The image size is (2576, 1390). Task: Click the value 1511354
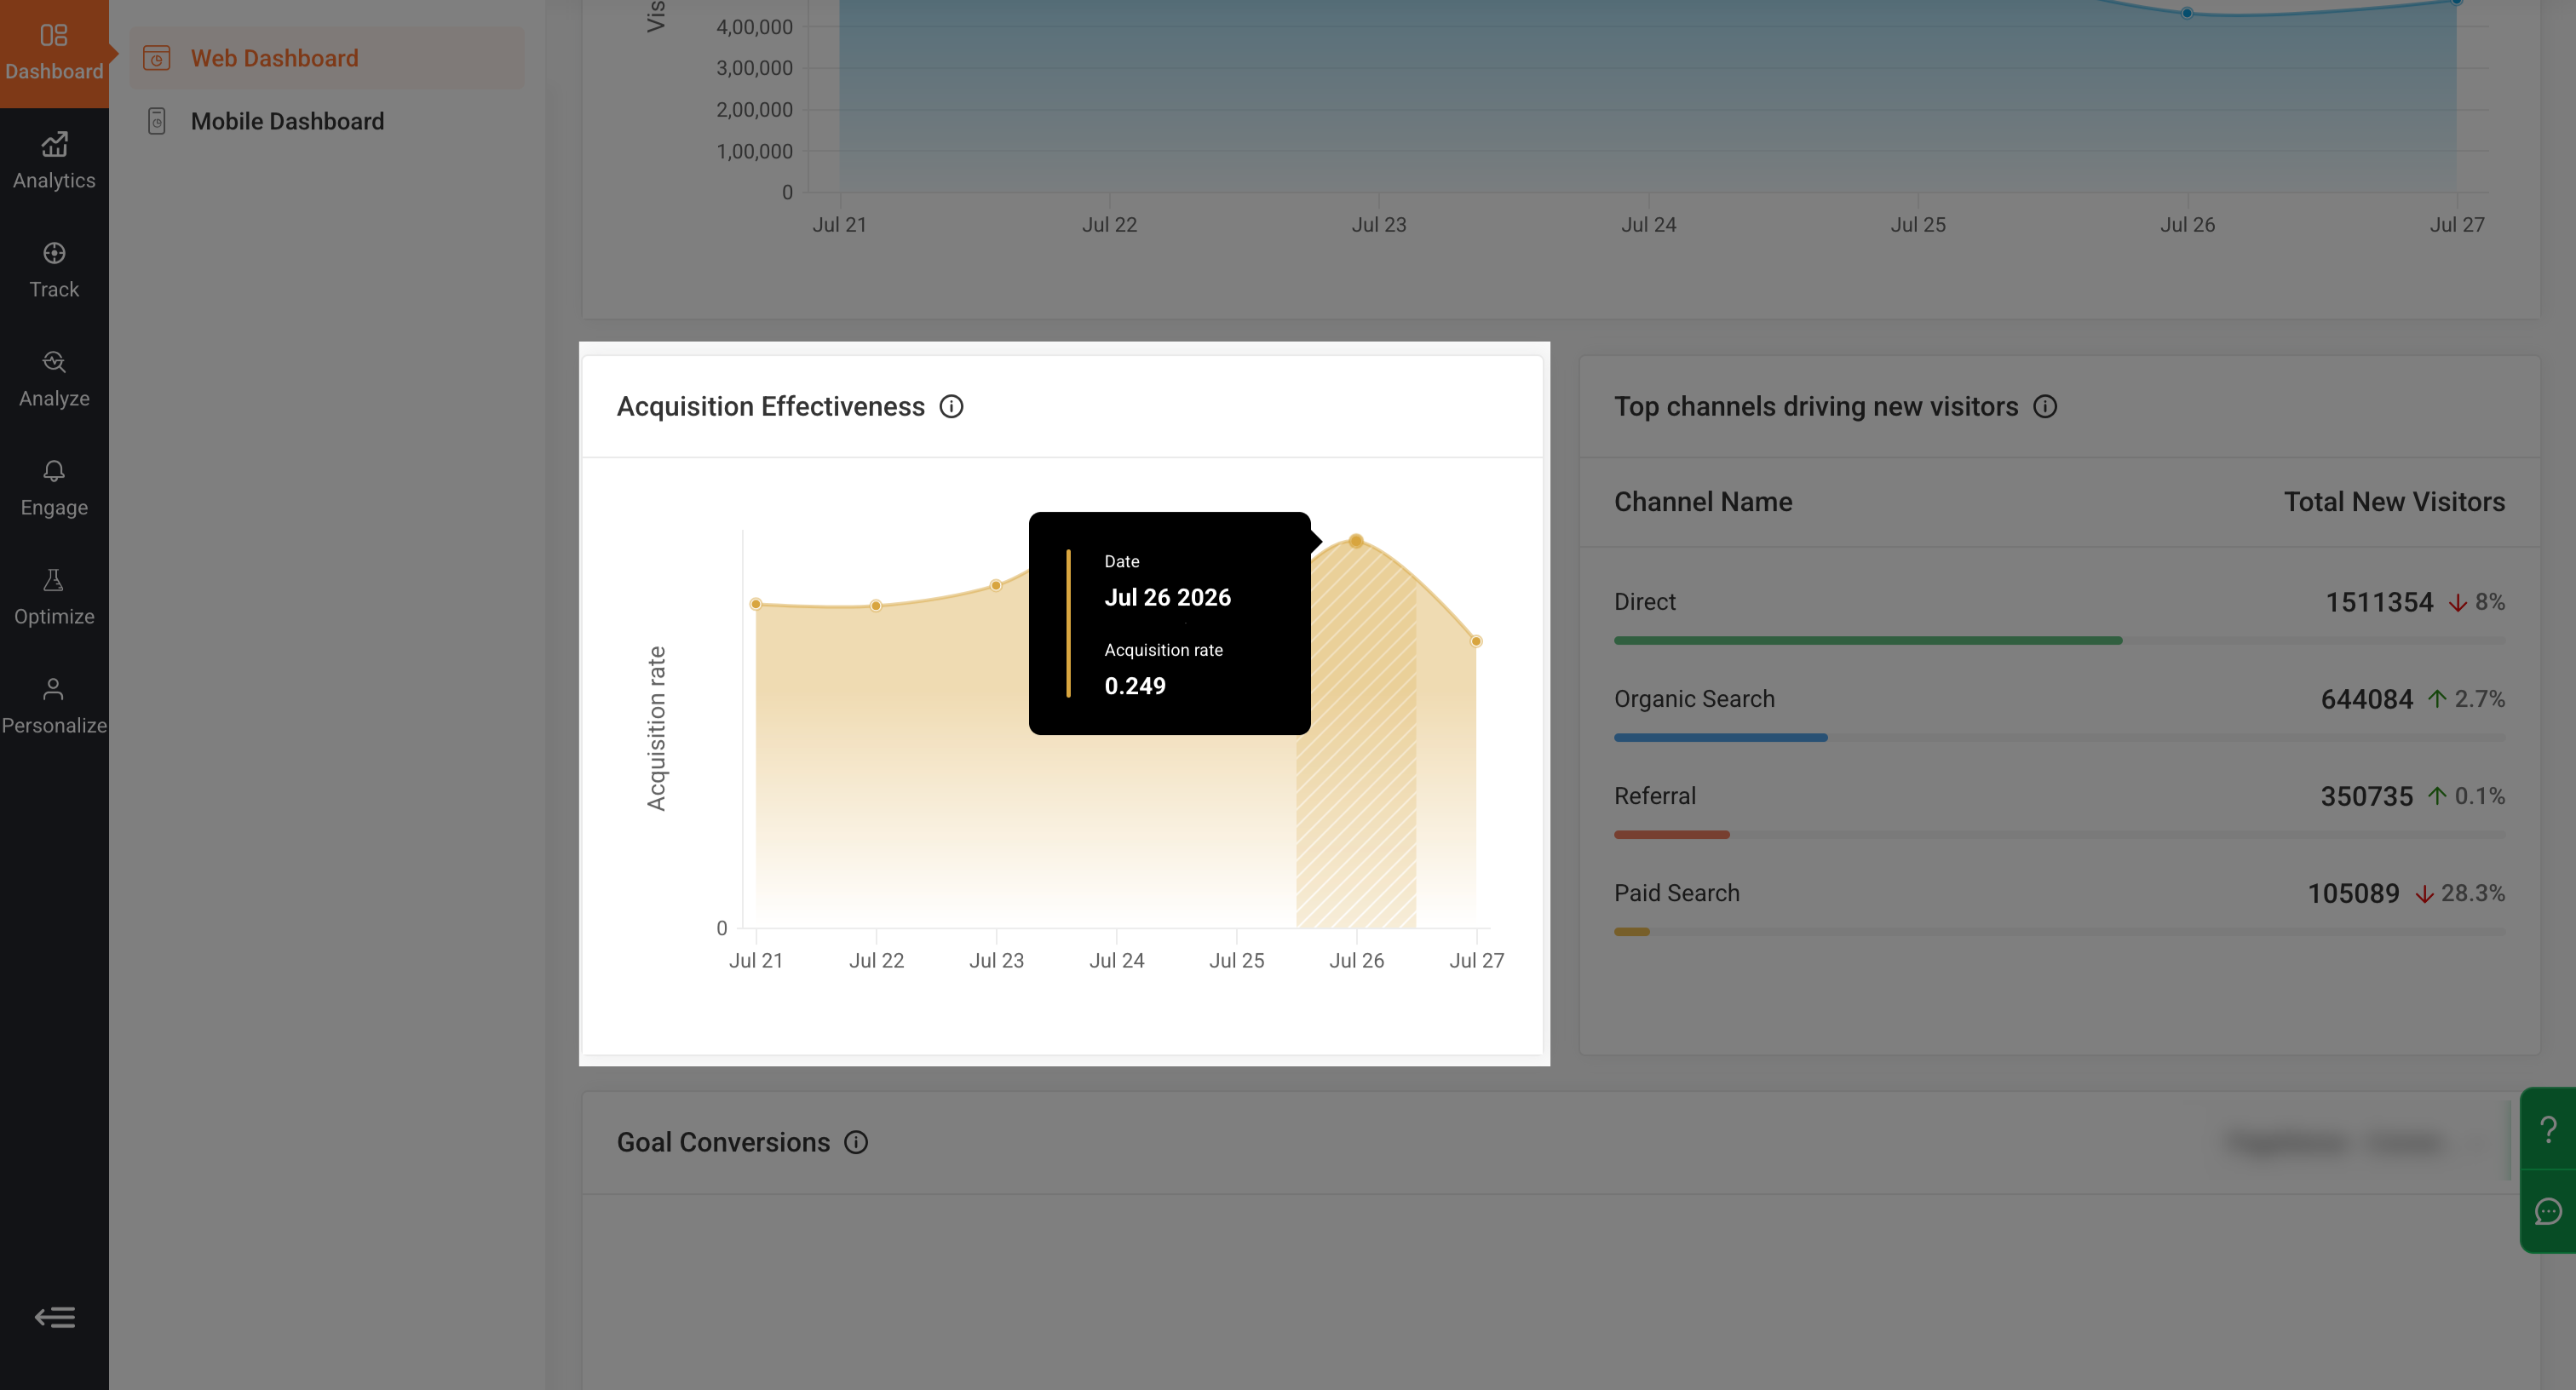2379,602
